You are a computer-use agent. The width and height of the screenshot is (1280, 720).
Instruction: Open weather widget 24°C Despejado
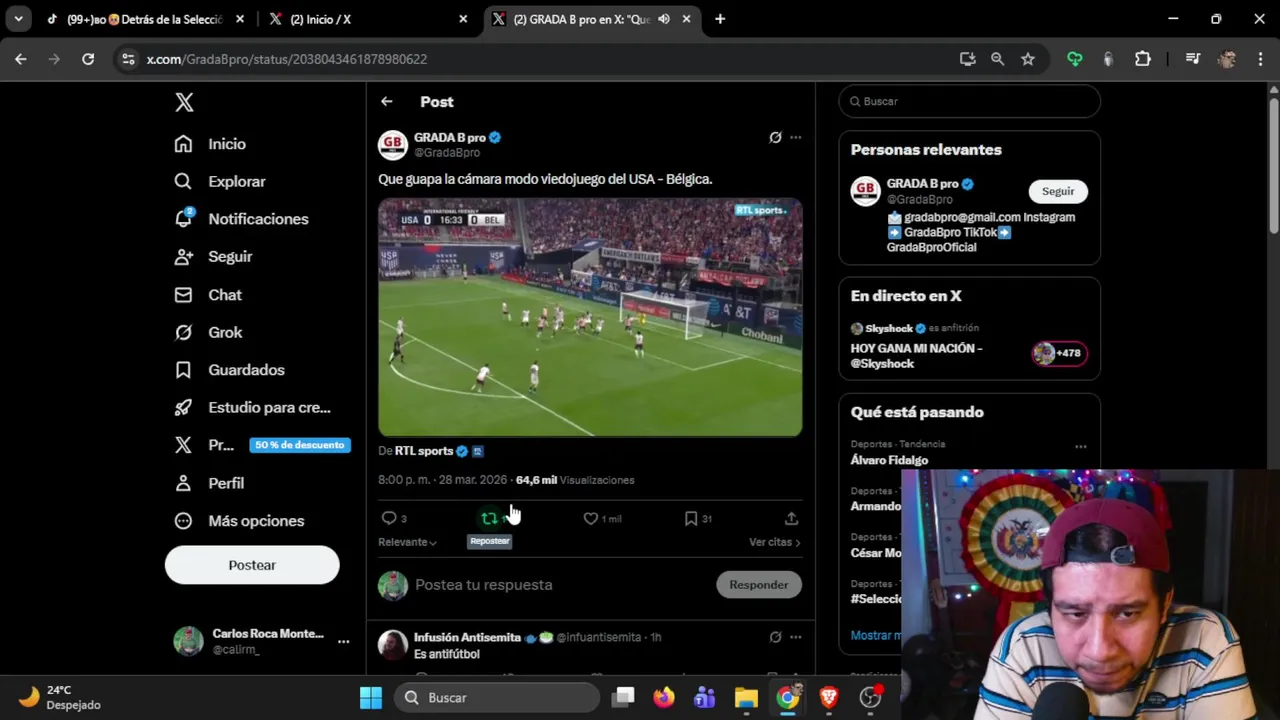[62, 697]
